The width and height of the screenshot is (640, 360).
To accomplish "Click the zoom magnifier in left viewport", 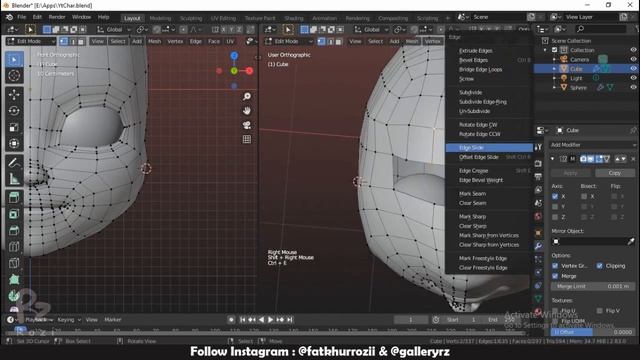I will (x=247, y=96).
